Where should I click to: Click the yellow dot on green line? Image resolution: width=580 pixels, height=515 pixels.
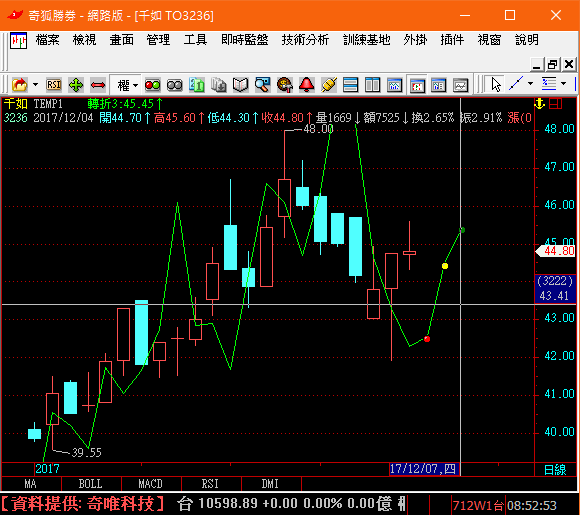tap(445, 266)
